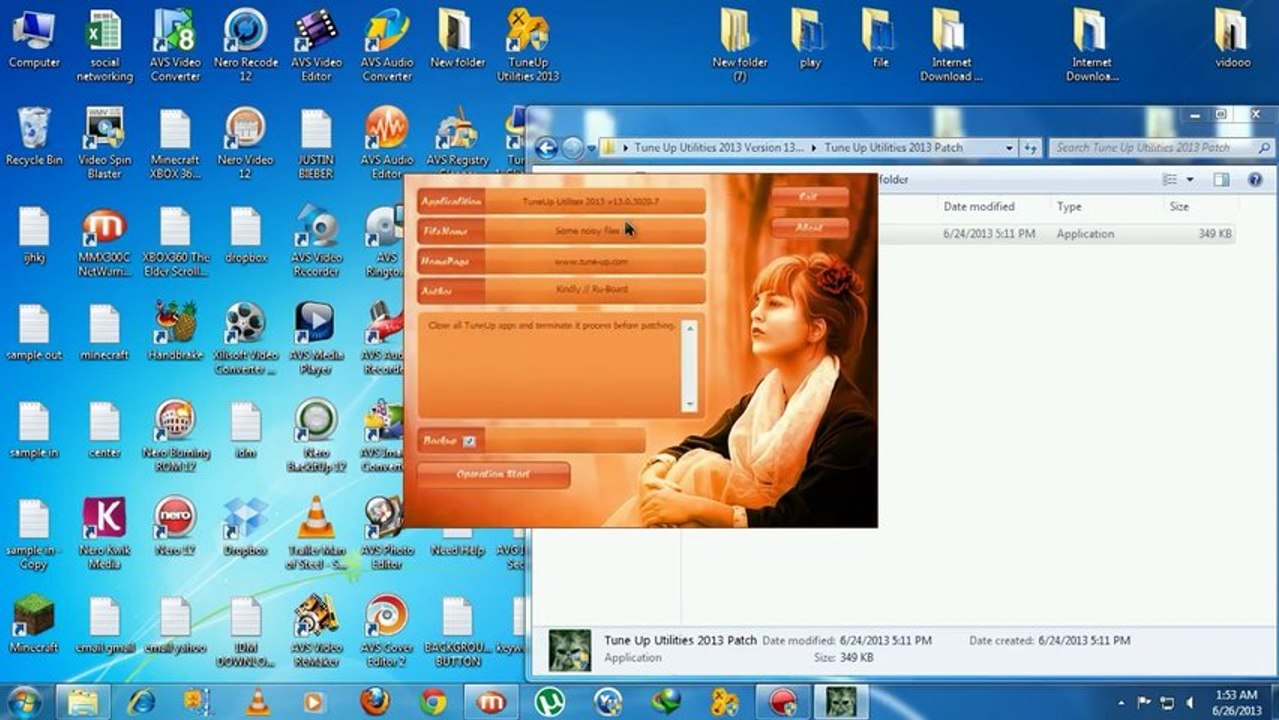1279x720 pixels.
Task: Click the taskbar clock showing 1:53 AM
Action: pos(1236,702)
